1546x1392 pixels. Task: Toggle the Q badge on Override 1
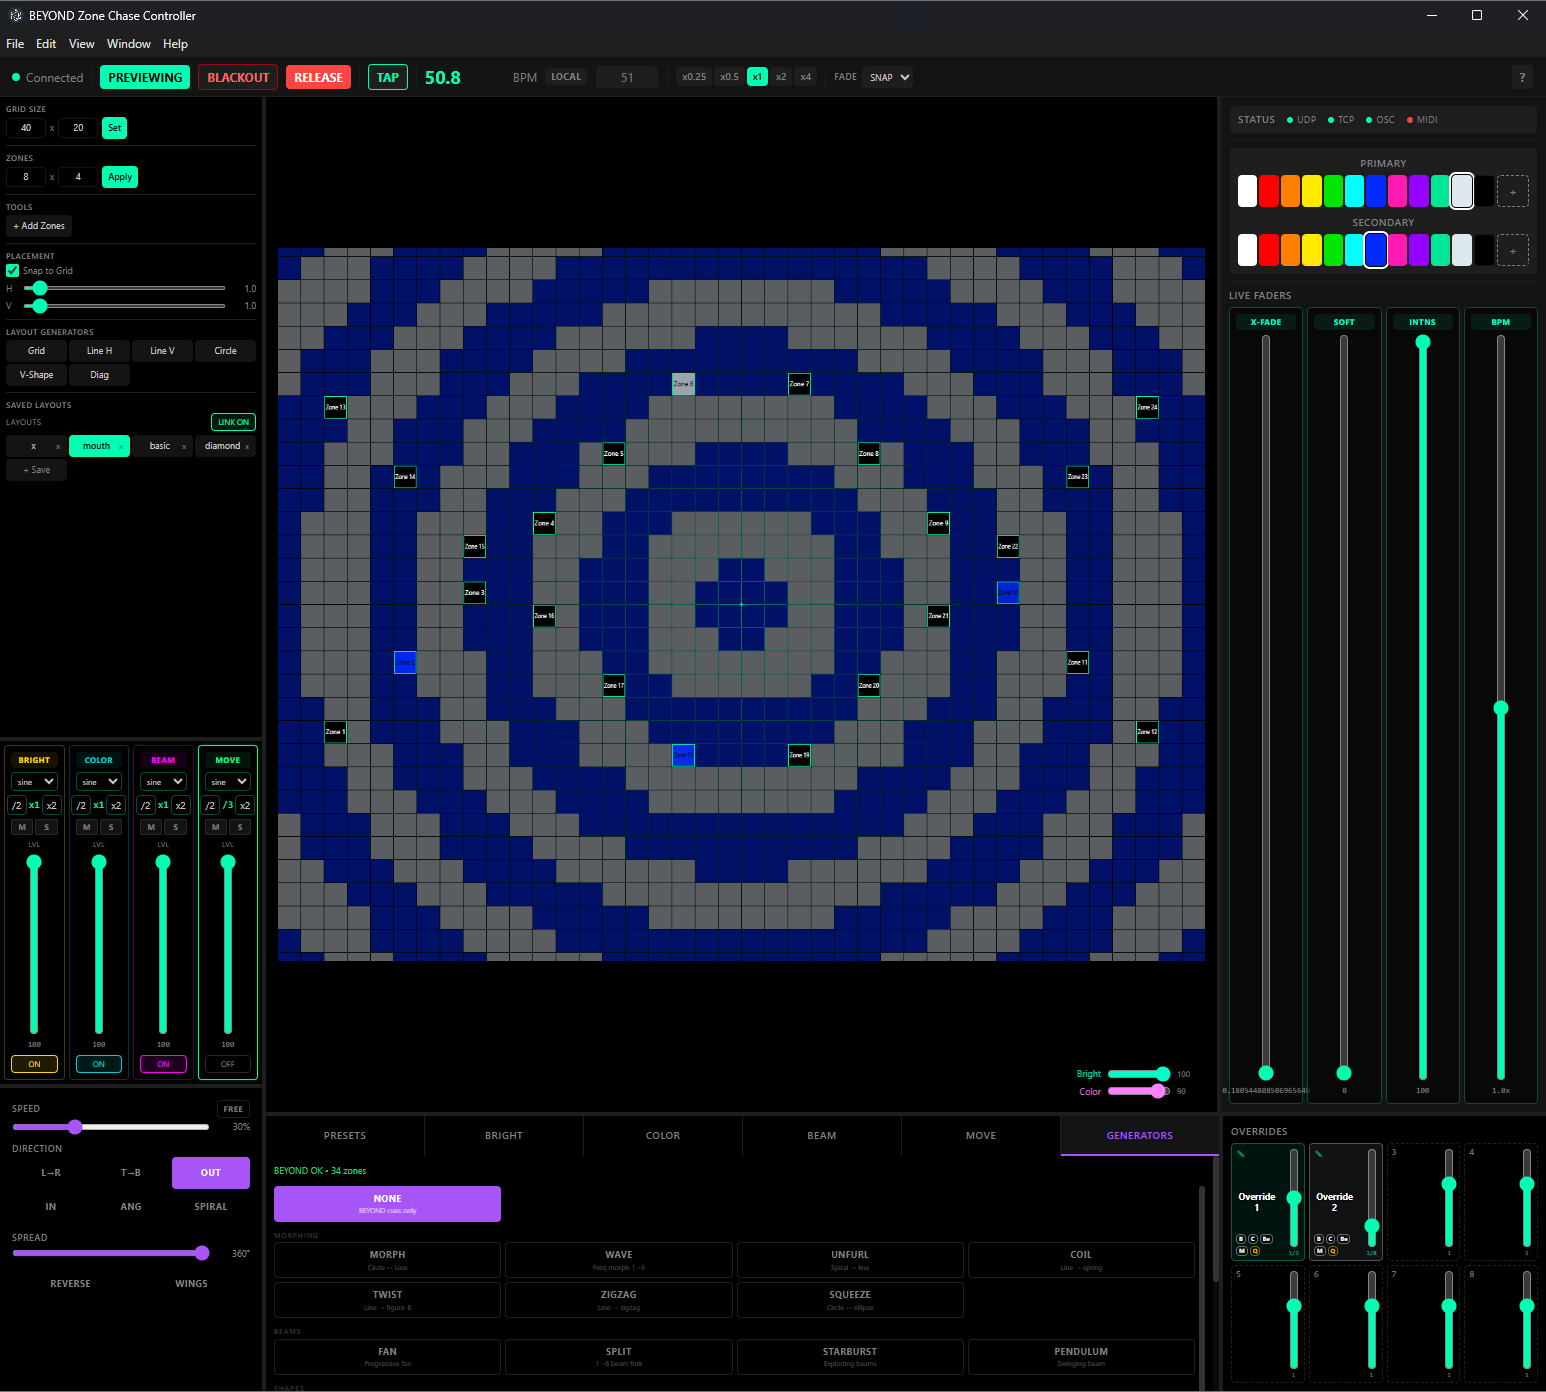[x=1255, y=1251]
